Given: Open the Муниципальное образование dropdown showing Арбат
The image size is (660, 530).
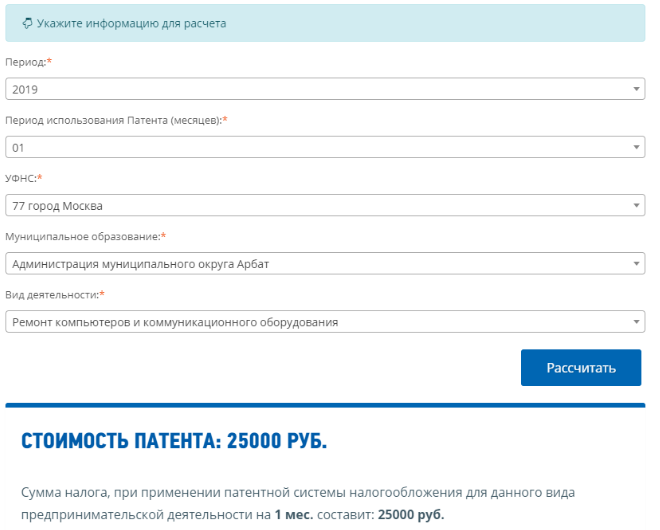Looking at the screenshot, I should coord(325,264).
